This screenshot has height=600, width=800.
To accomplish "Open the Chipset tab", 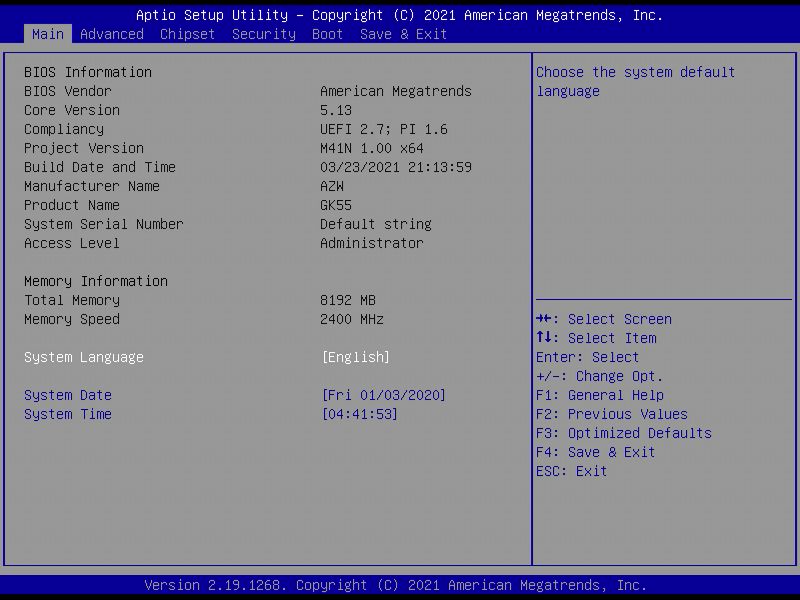I will click(x=187, y=34).
